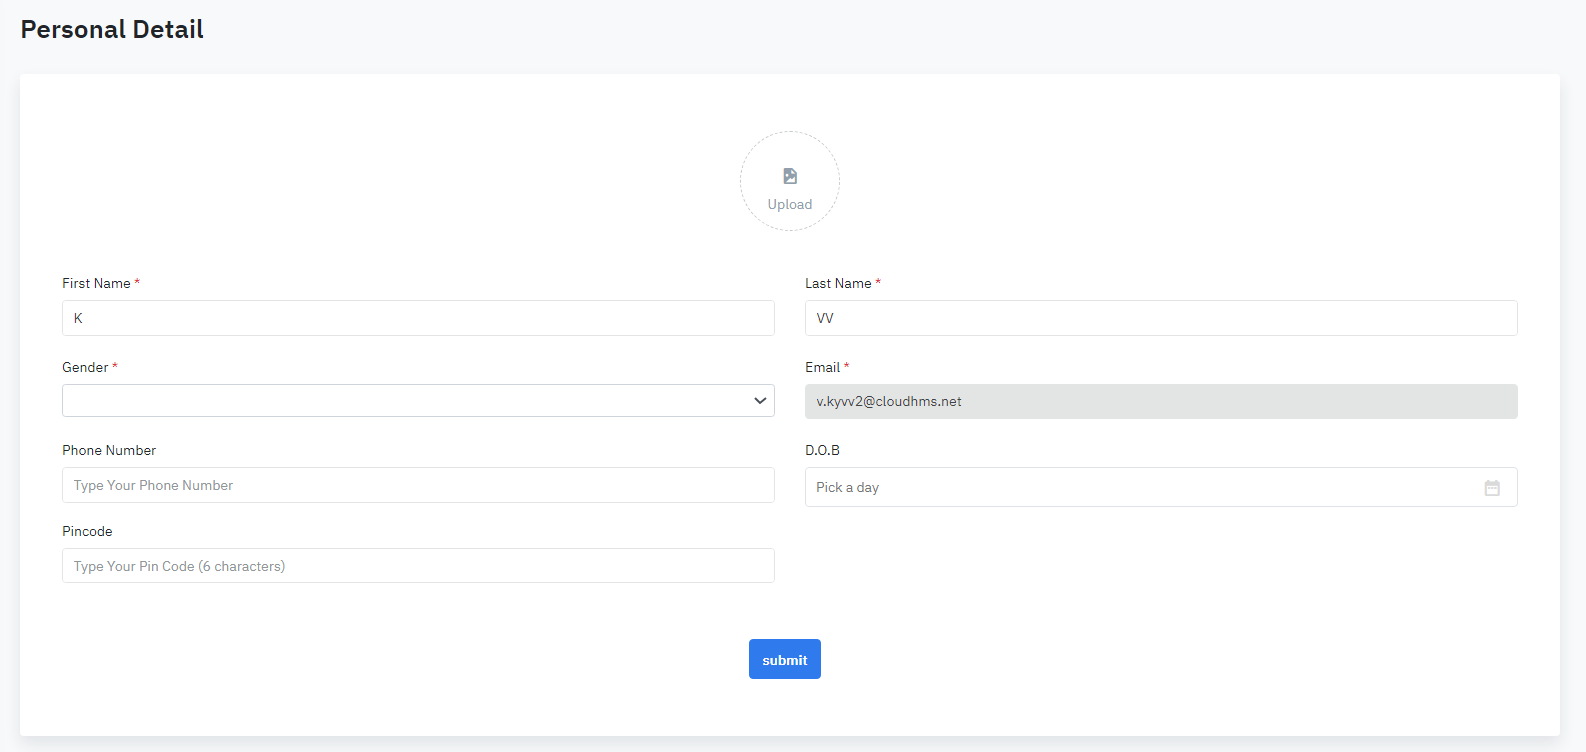Focus the Type Your Pin Code field
Screen dimensions: 1586x752
[x=418, y=566]
